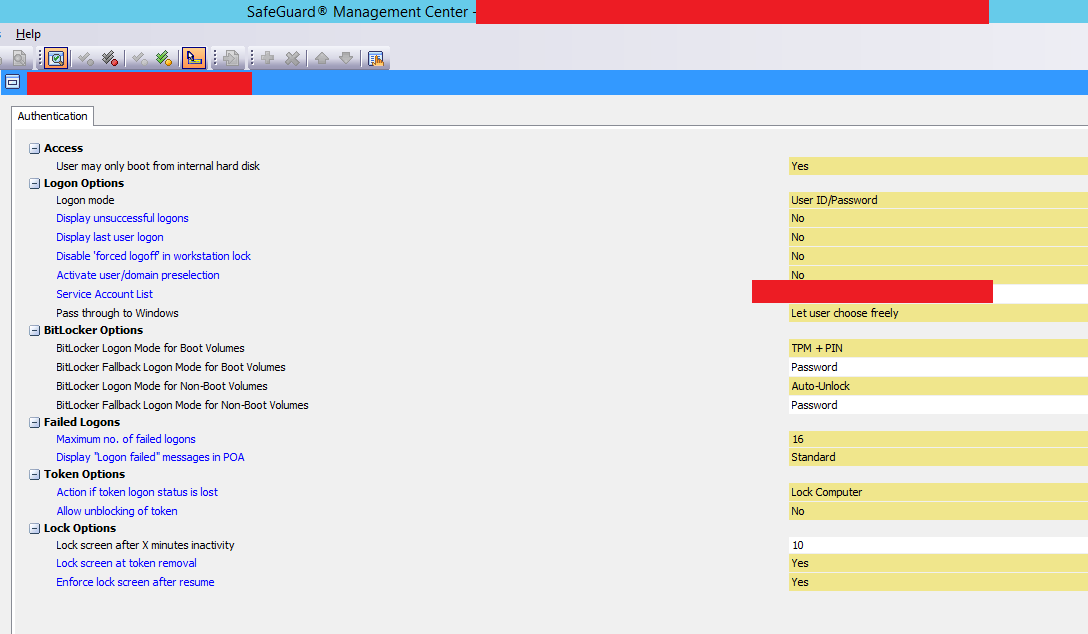Switch to the Authentication tab
This screenshot has width=1088, height=634.
coord(53,116)
